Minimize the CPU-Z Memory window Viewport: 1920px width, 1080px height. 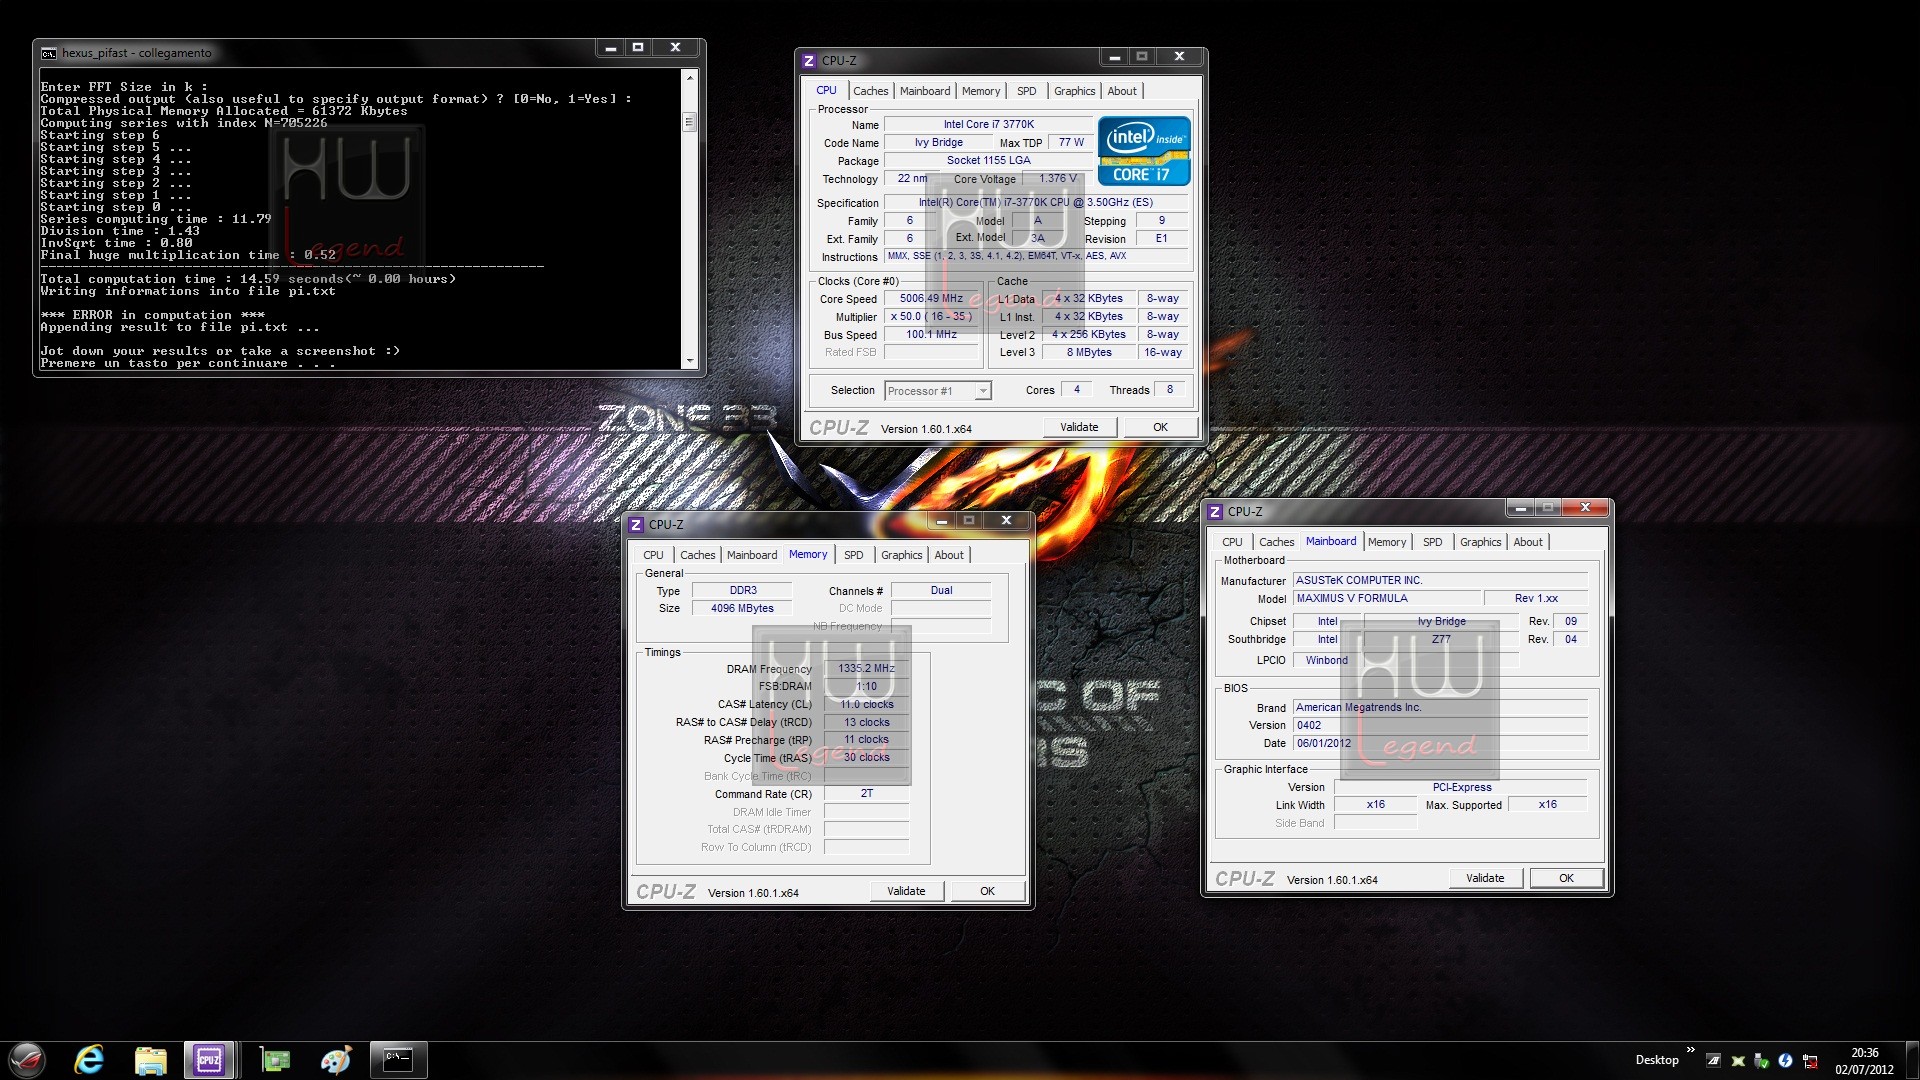(942, 520)
